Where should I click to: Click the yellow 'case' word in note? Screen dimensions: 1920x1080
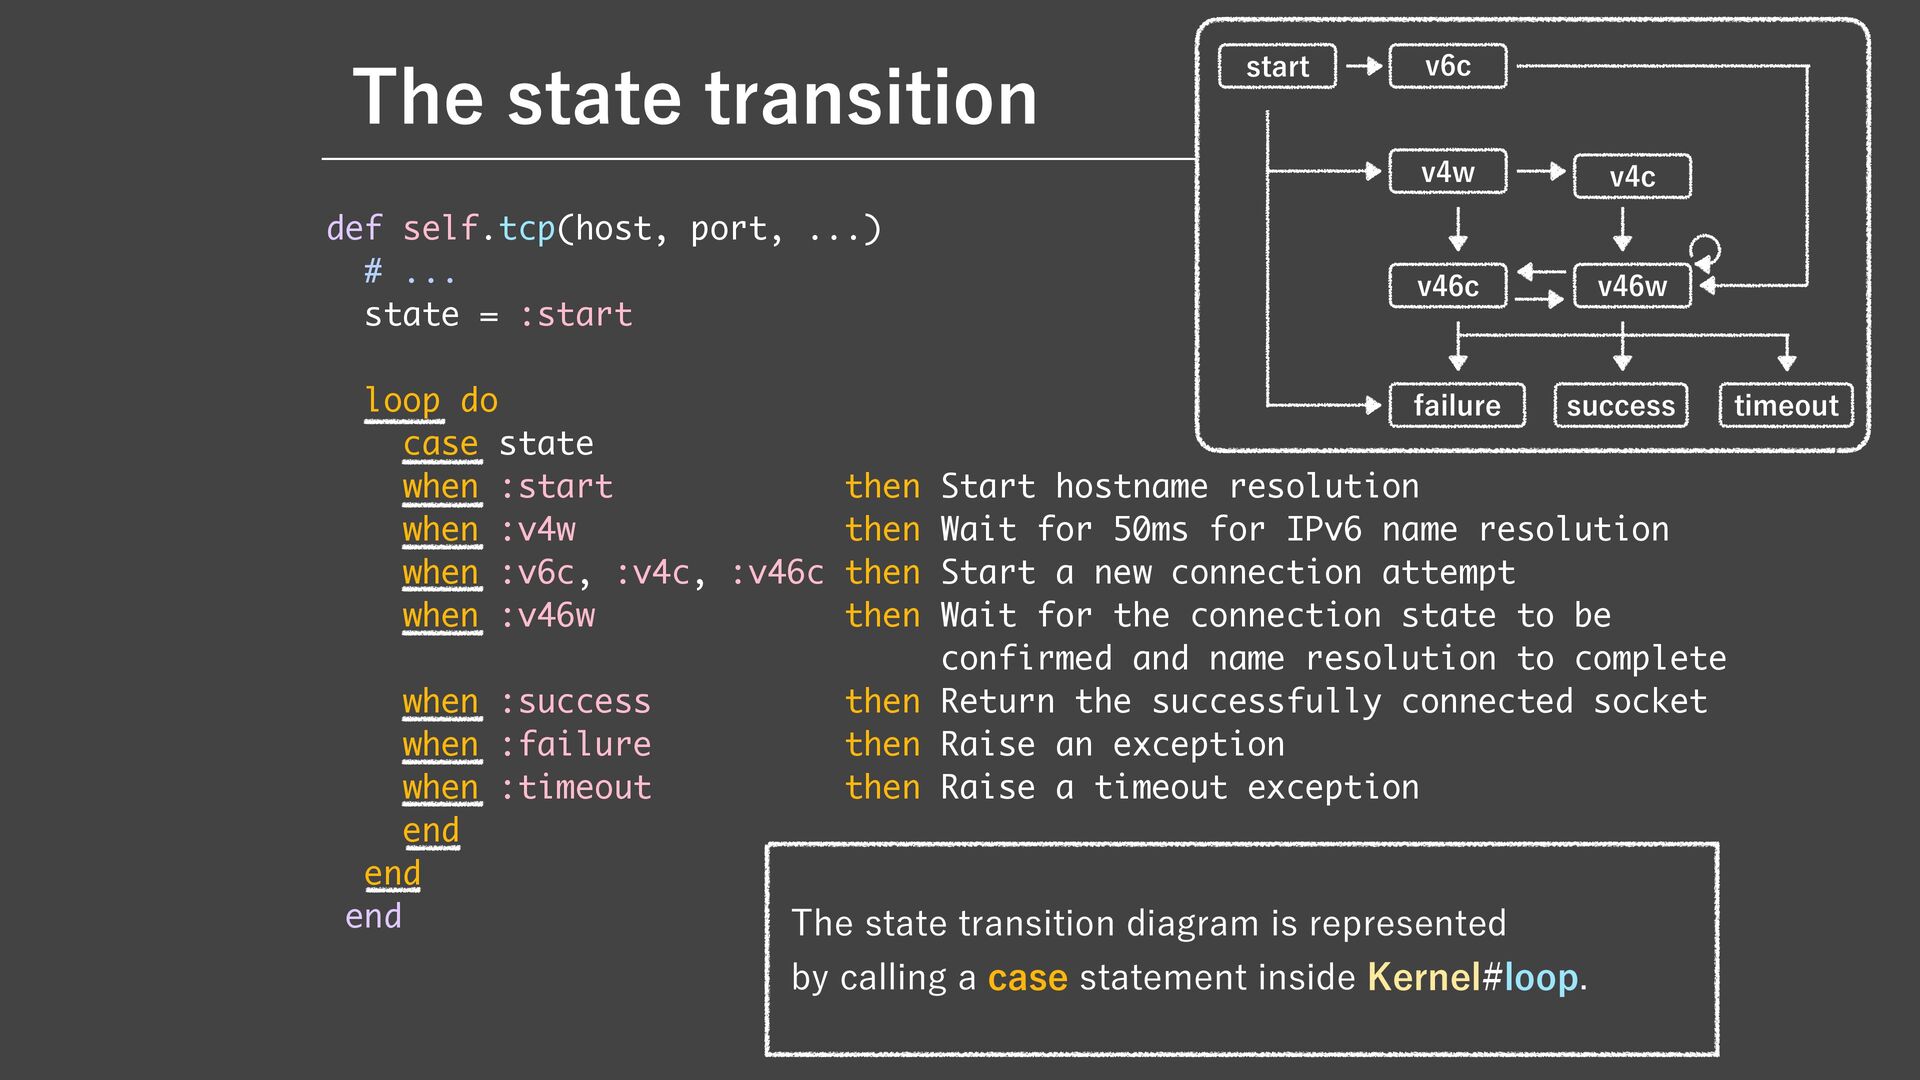click(x=1027, y=977)
